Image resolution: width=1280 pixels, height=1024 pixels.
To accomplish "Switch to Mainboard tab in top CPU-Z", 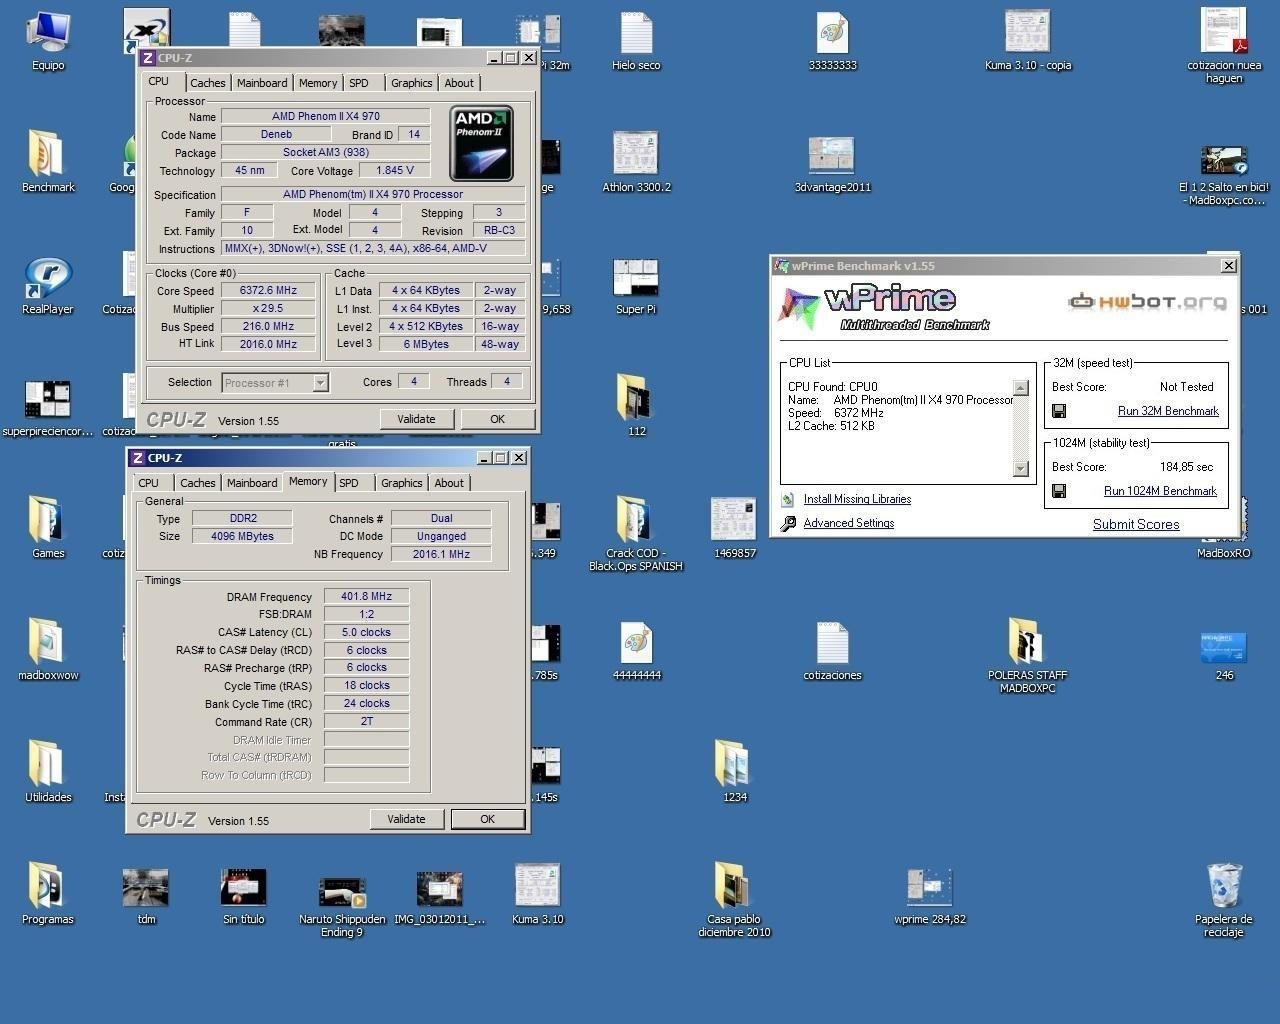I will [262, 83].
